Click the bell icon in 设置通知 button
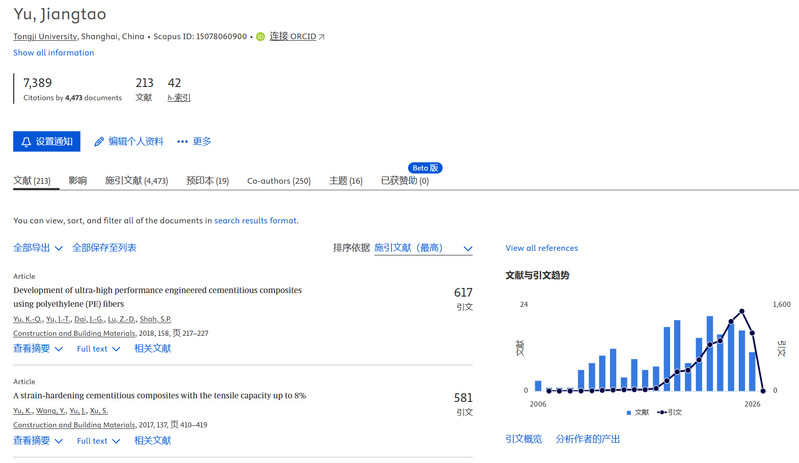 click(x=26, y=142)
